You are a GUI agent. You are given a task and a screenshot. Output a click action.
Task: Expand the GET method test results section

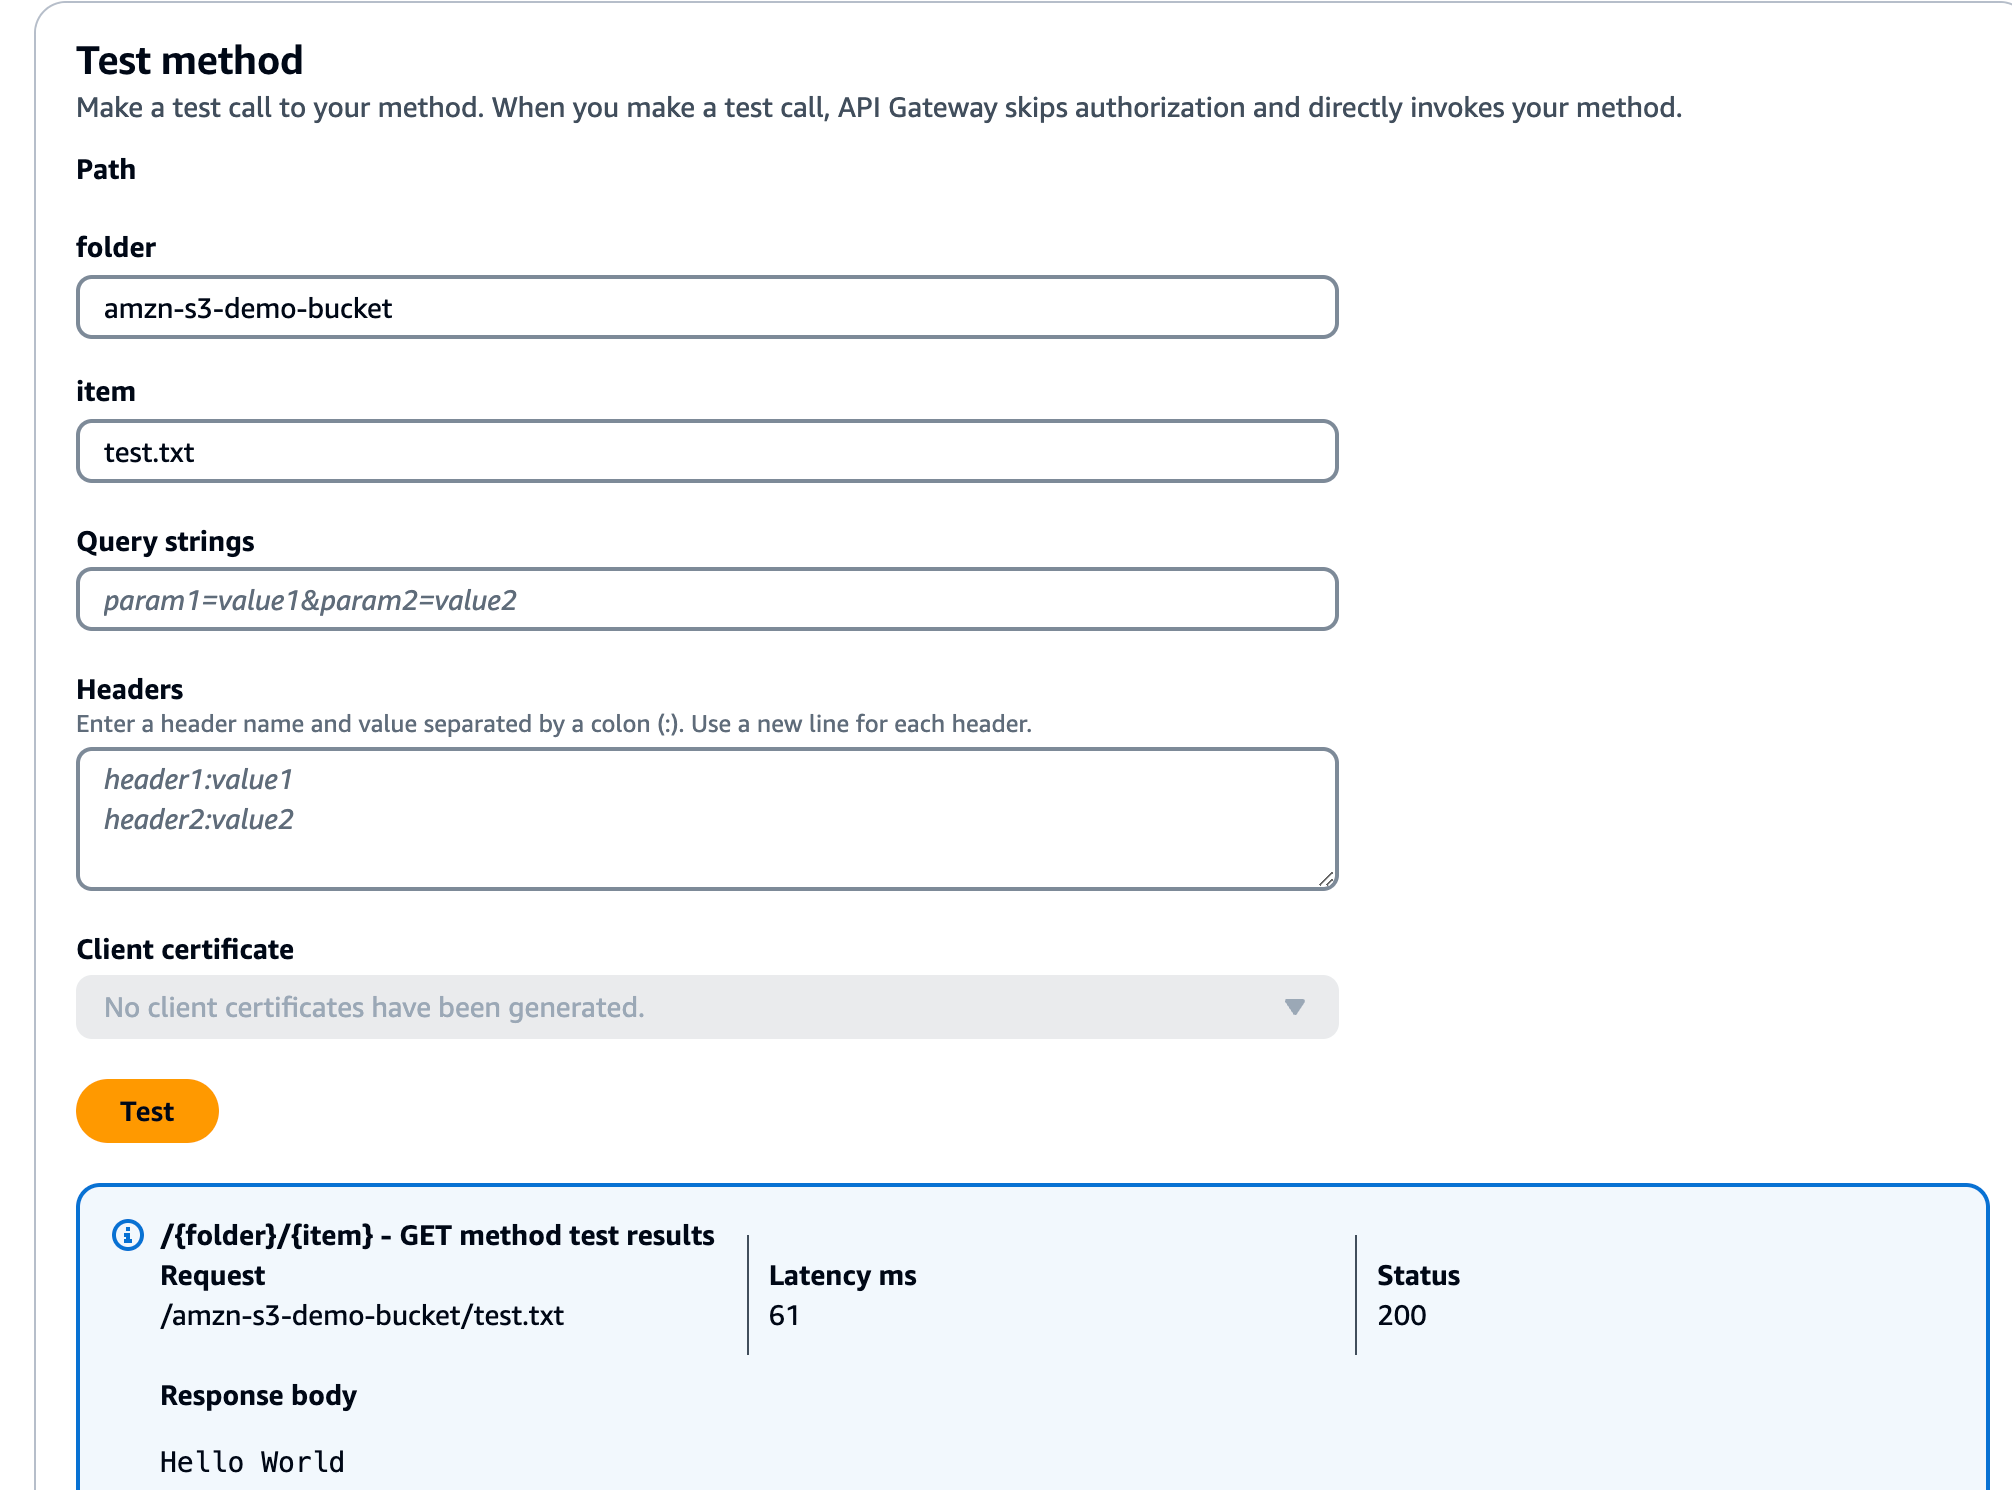coord(437,1235)
